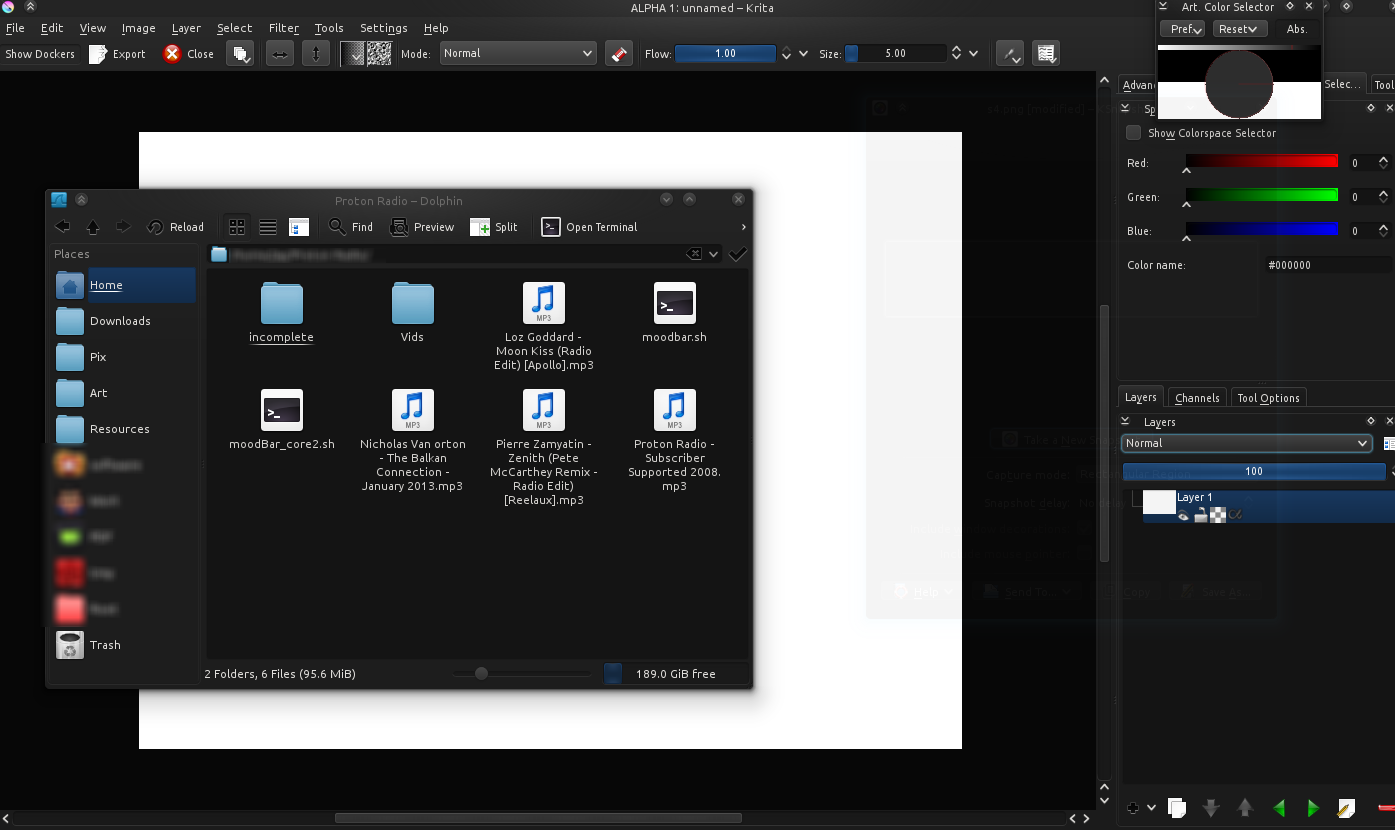Click Preview in Dolphin toolbar

[x=422, y=227]
